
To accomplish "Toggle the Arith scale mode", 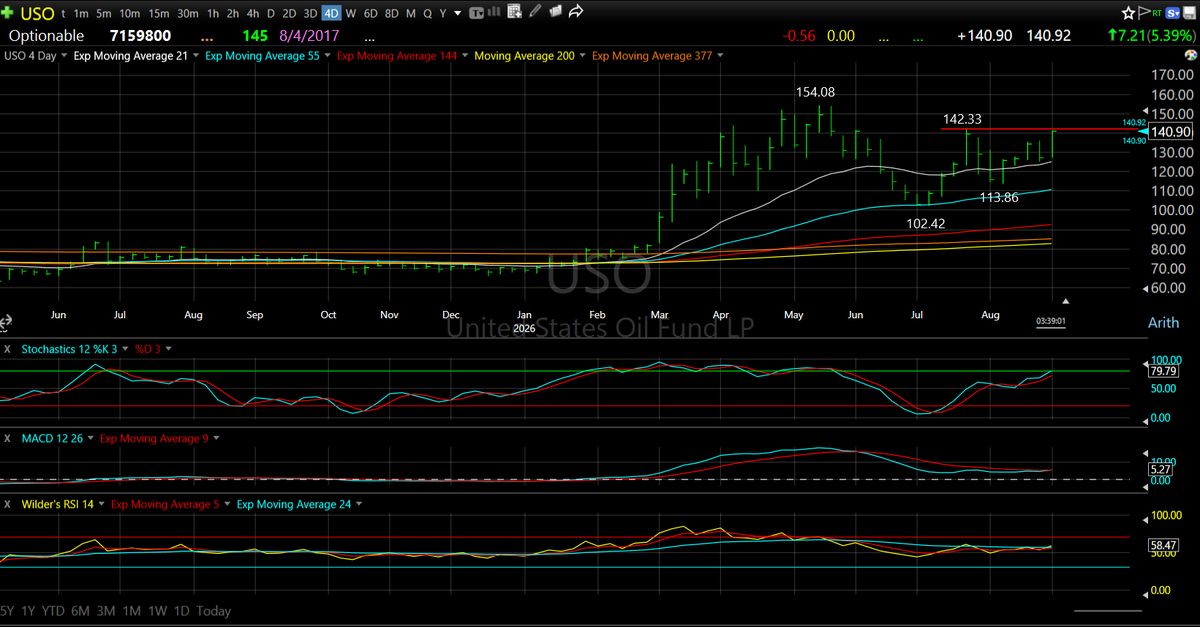I will (1165, 322).
